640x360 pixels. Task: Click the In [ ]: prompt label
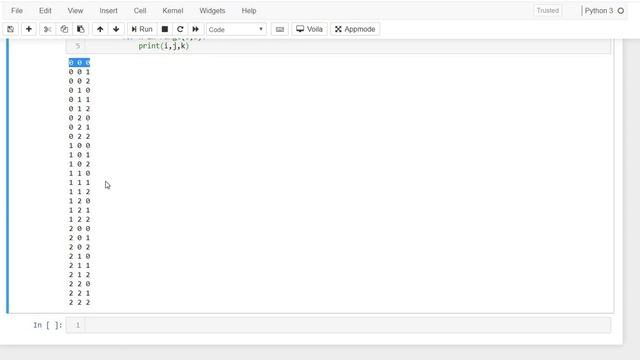pos(48,325)
